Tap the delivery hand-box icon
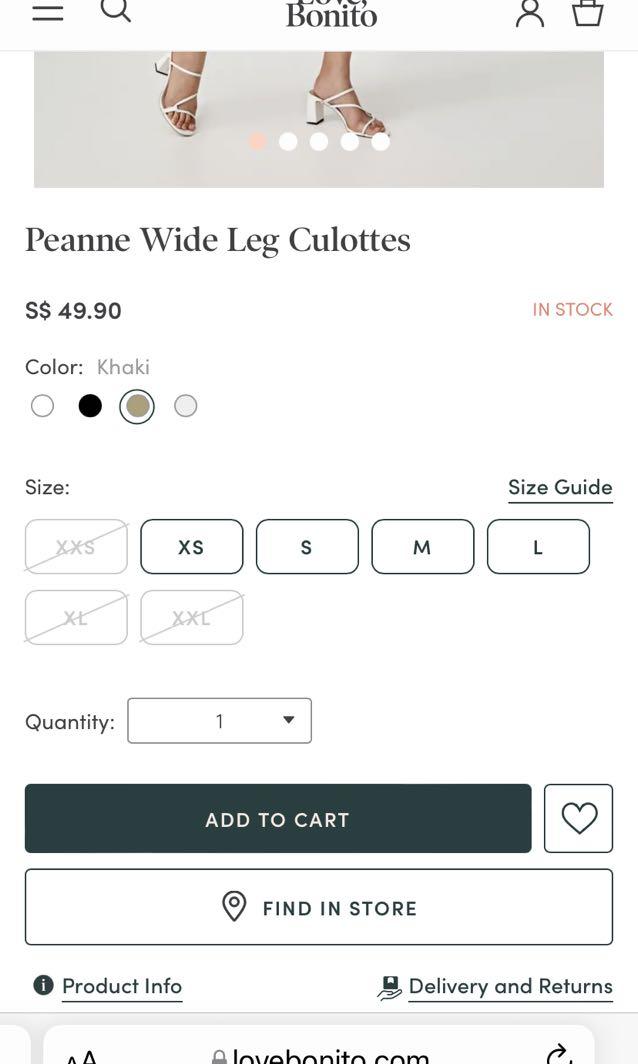Viewport: 638px width, 1064px height. click(x=390, y=987)
